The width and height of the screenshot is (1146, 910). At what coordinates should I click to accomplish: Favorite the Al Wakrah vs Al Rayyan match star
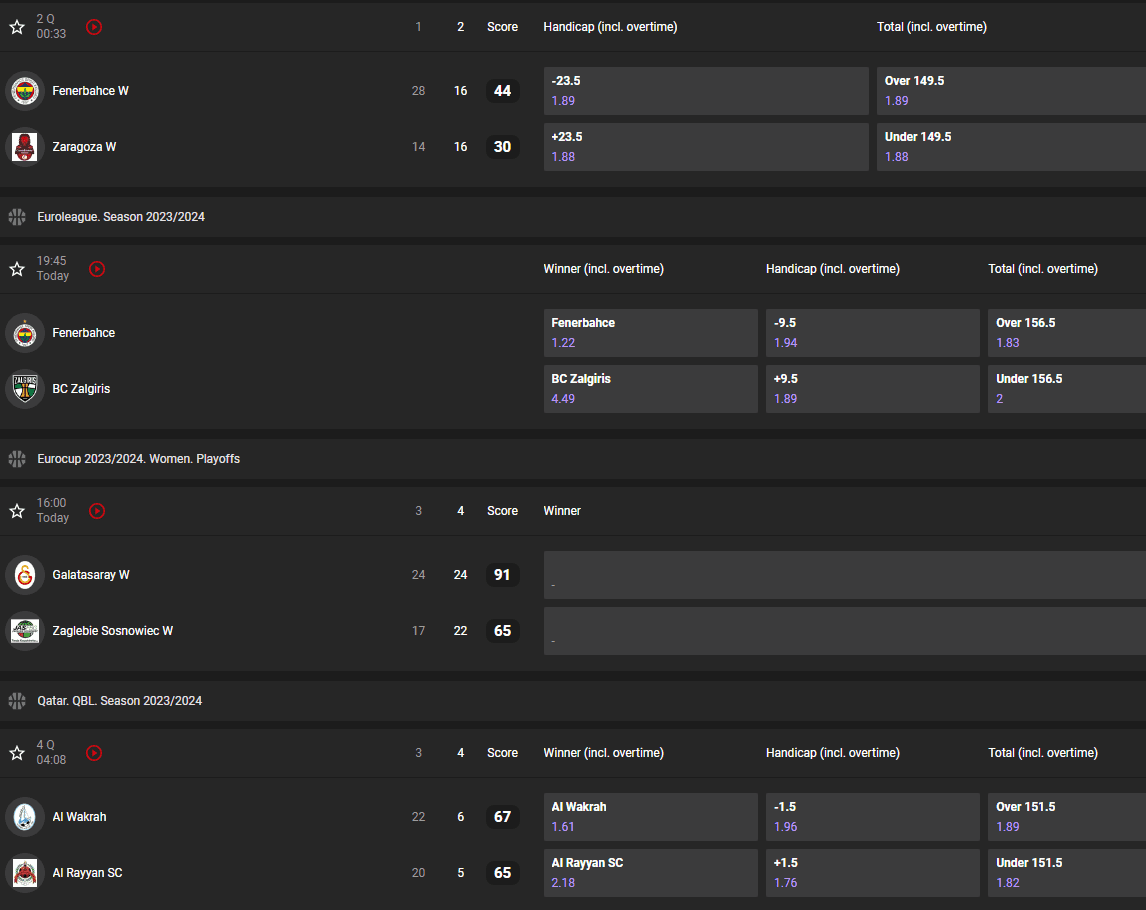point(17,753)
